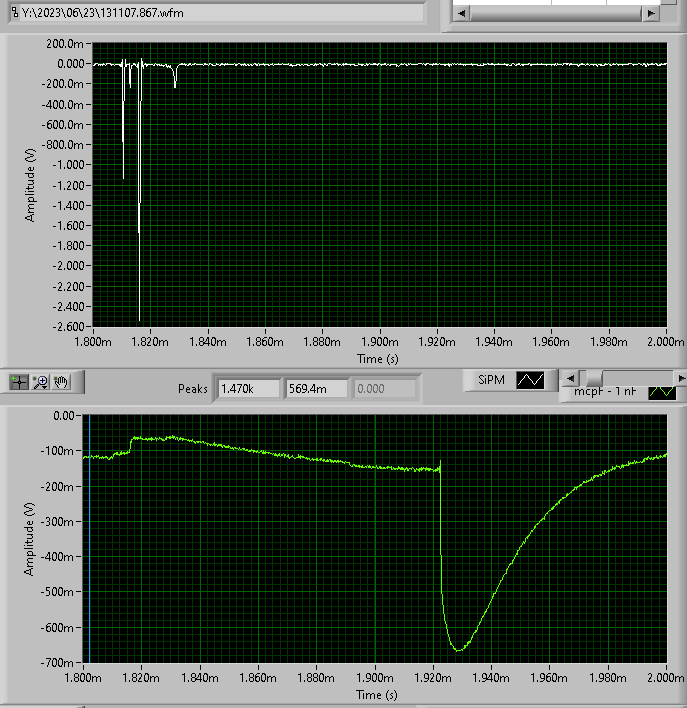Screen dimensions: 687x708
Task: Click the 1.900m upper X-axis tick label
Action: pyautogui.click(x=380, y=342)
